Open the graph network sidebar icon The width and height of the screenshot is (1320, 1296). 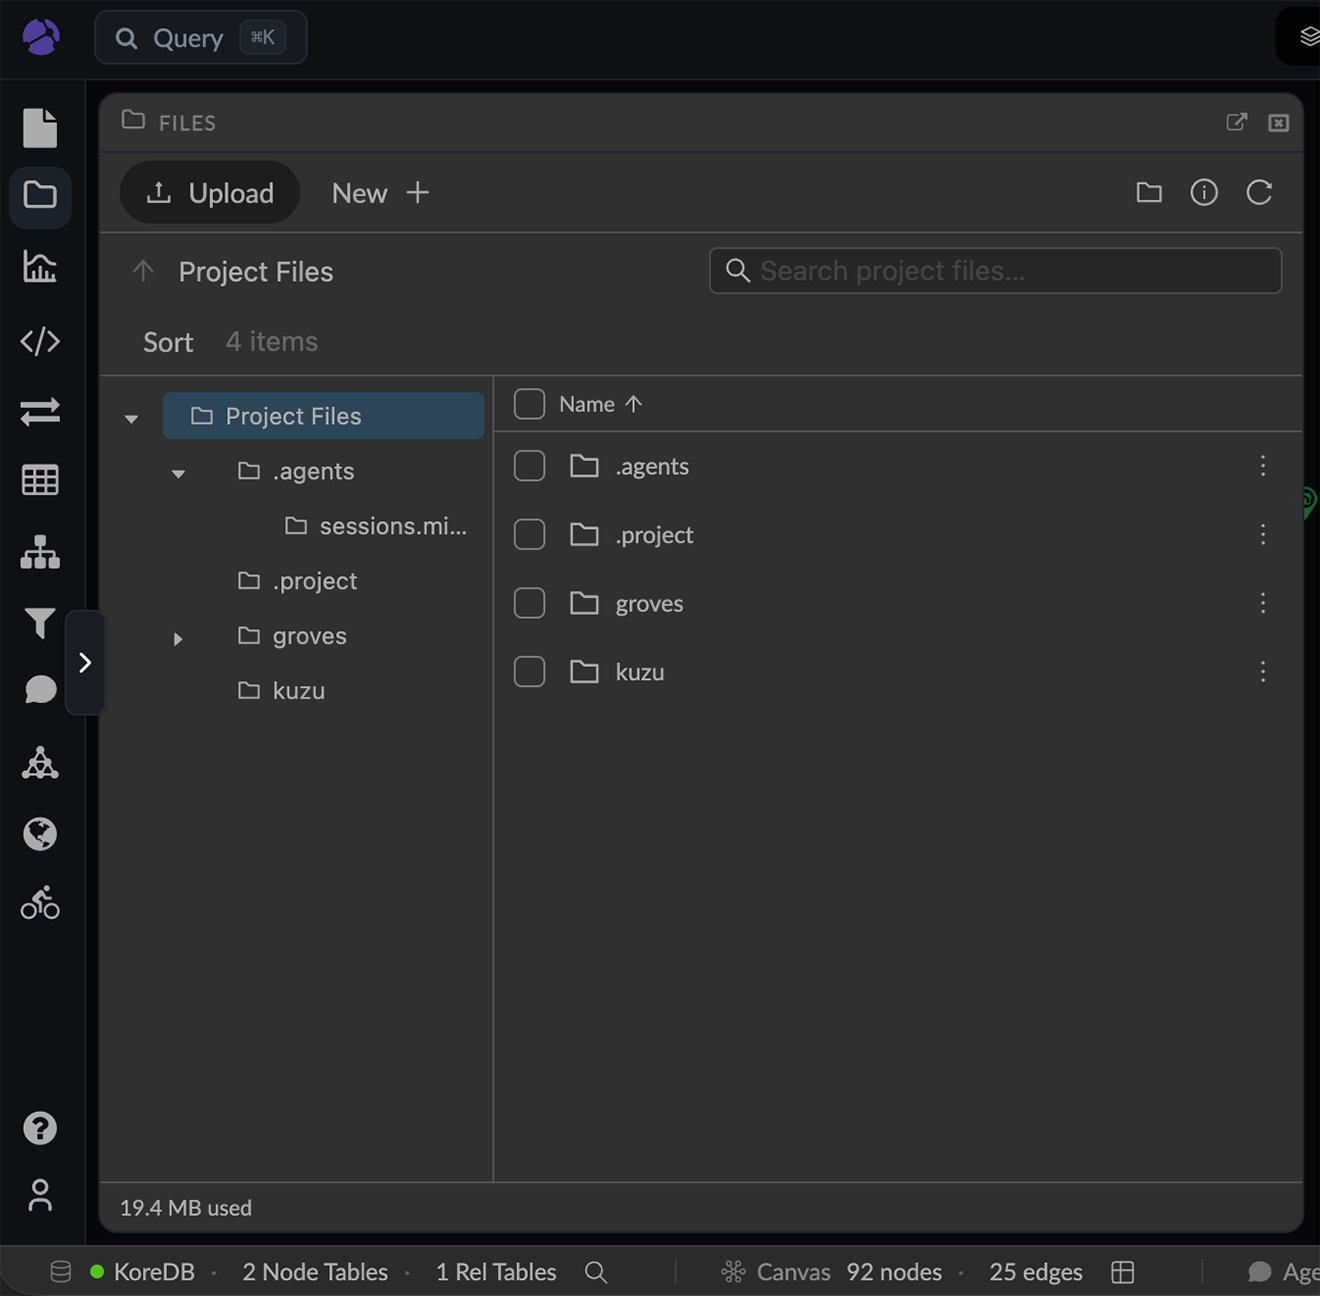click(40, 763)
